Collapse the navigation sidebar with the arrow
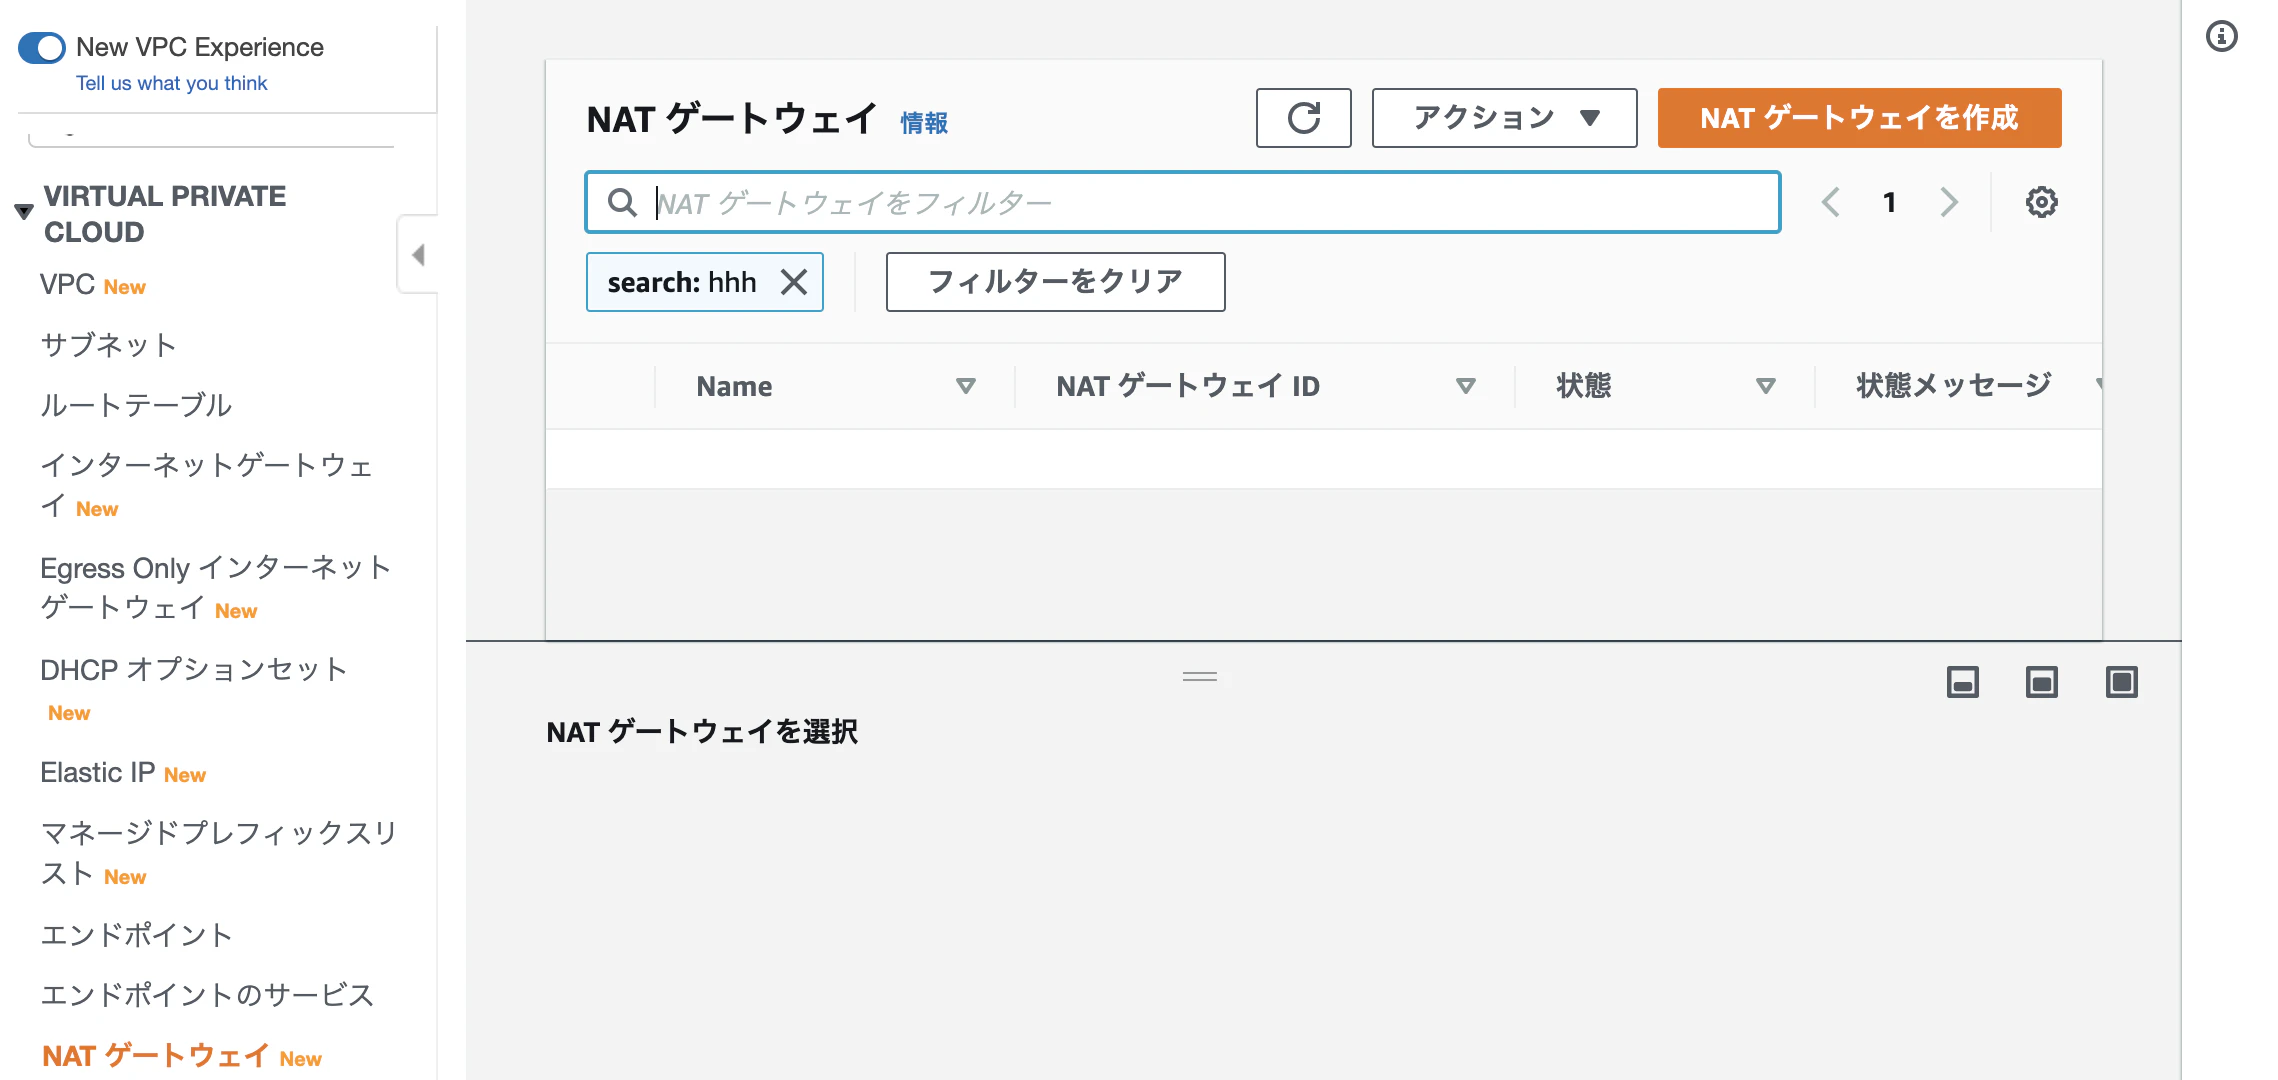The image size is (2278, 1080). [419, 255]
